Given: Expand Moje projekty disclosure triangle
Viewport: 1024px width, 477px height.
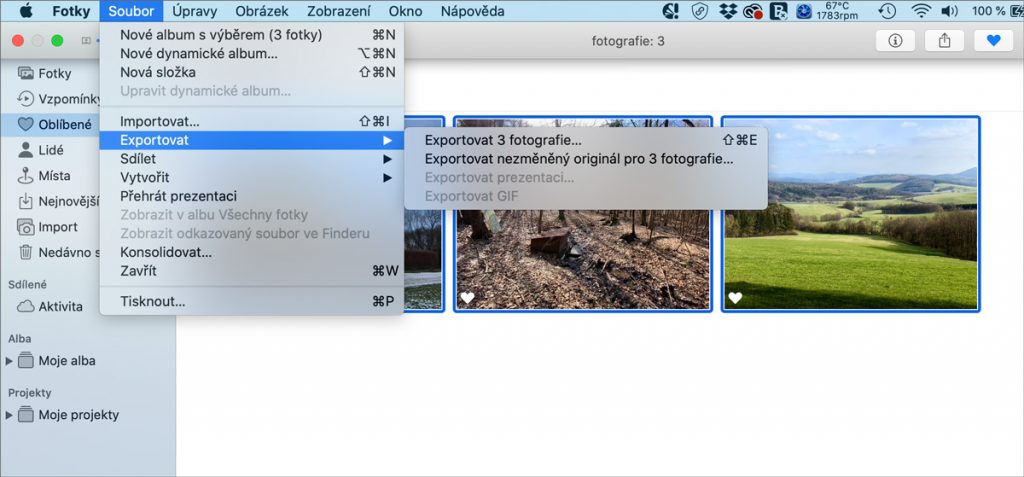Looking at the screenshot, I should pos(10,415).
